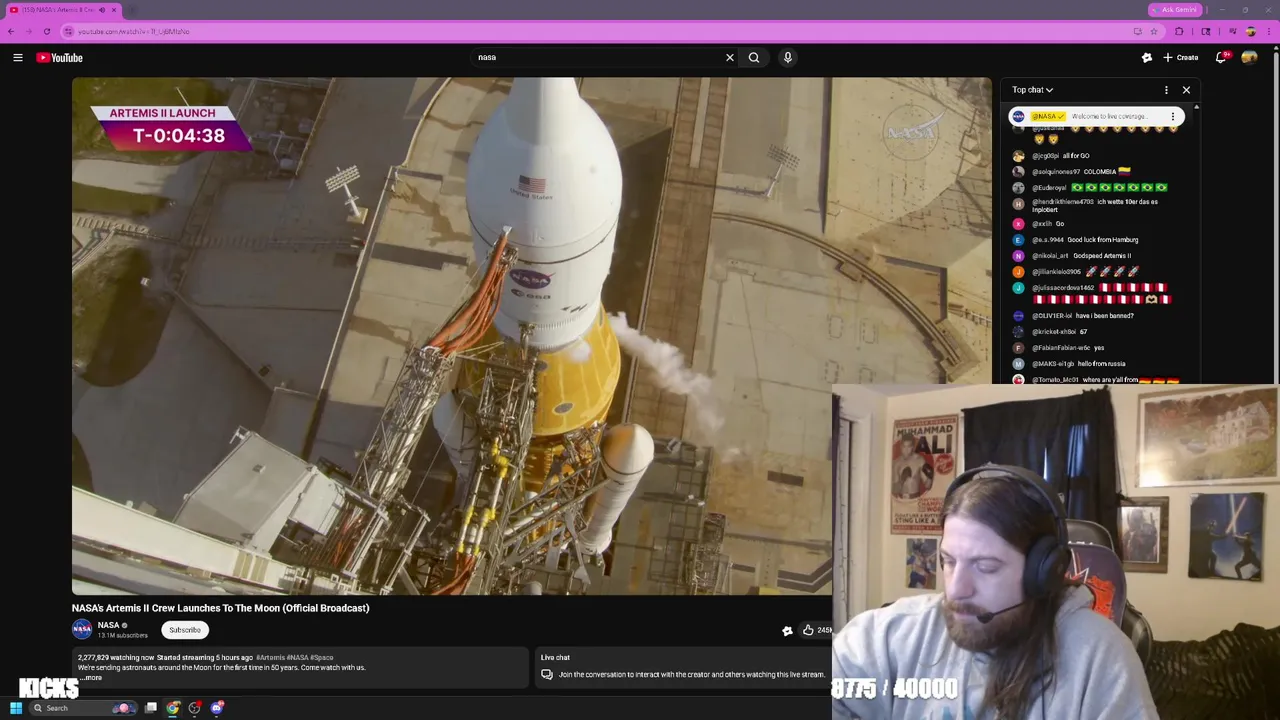Clear the 'nasa' search text
The height and width of the screenshot is (720, 1280).
[730, 58]
